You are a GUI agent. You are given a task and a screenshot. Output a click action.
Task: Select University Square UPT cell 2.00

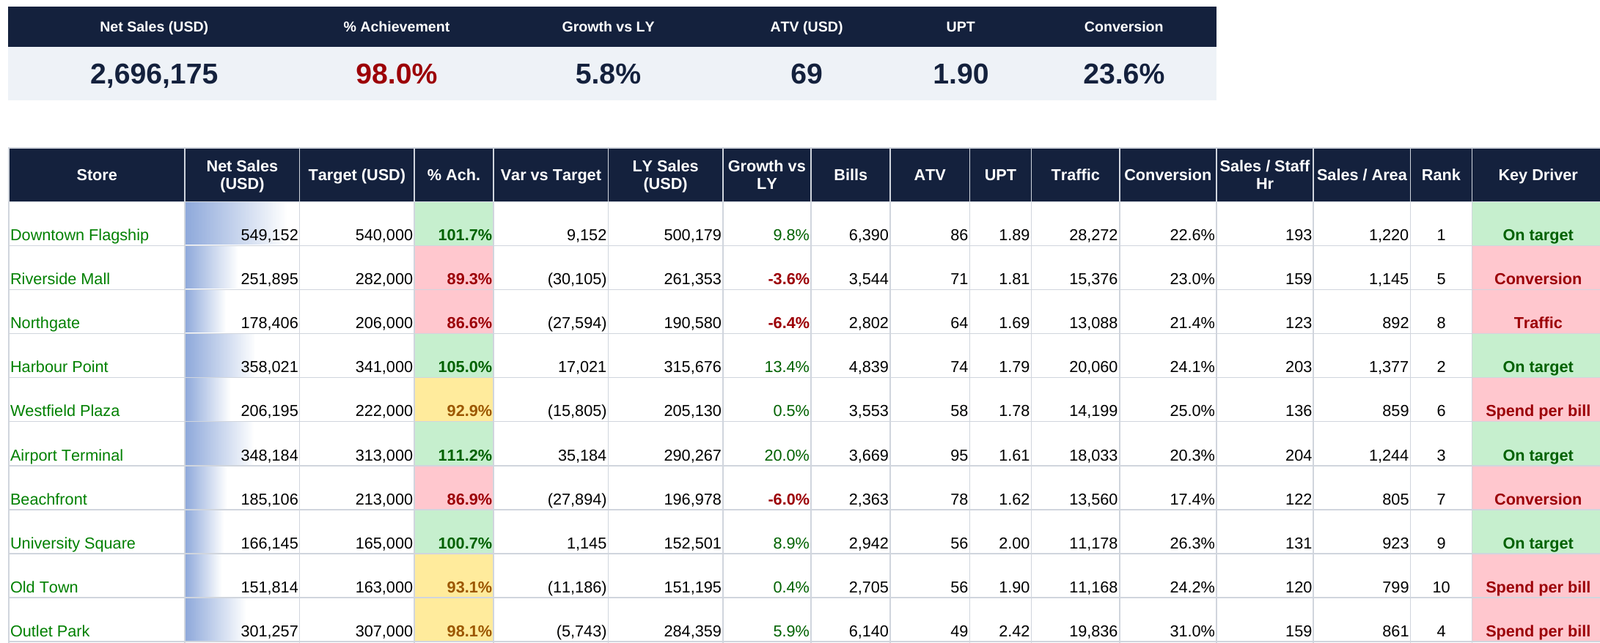(x=1000, y=532)
